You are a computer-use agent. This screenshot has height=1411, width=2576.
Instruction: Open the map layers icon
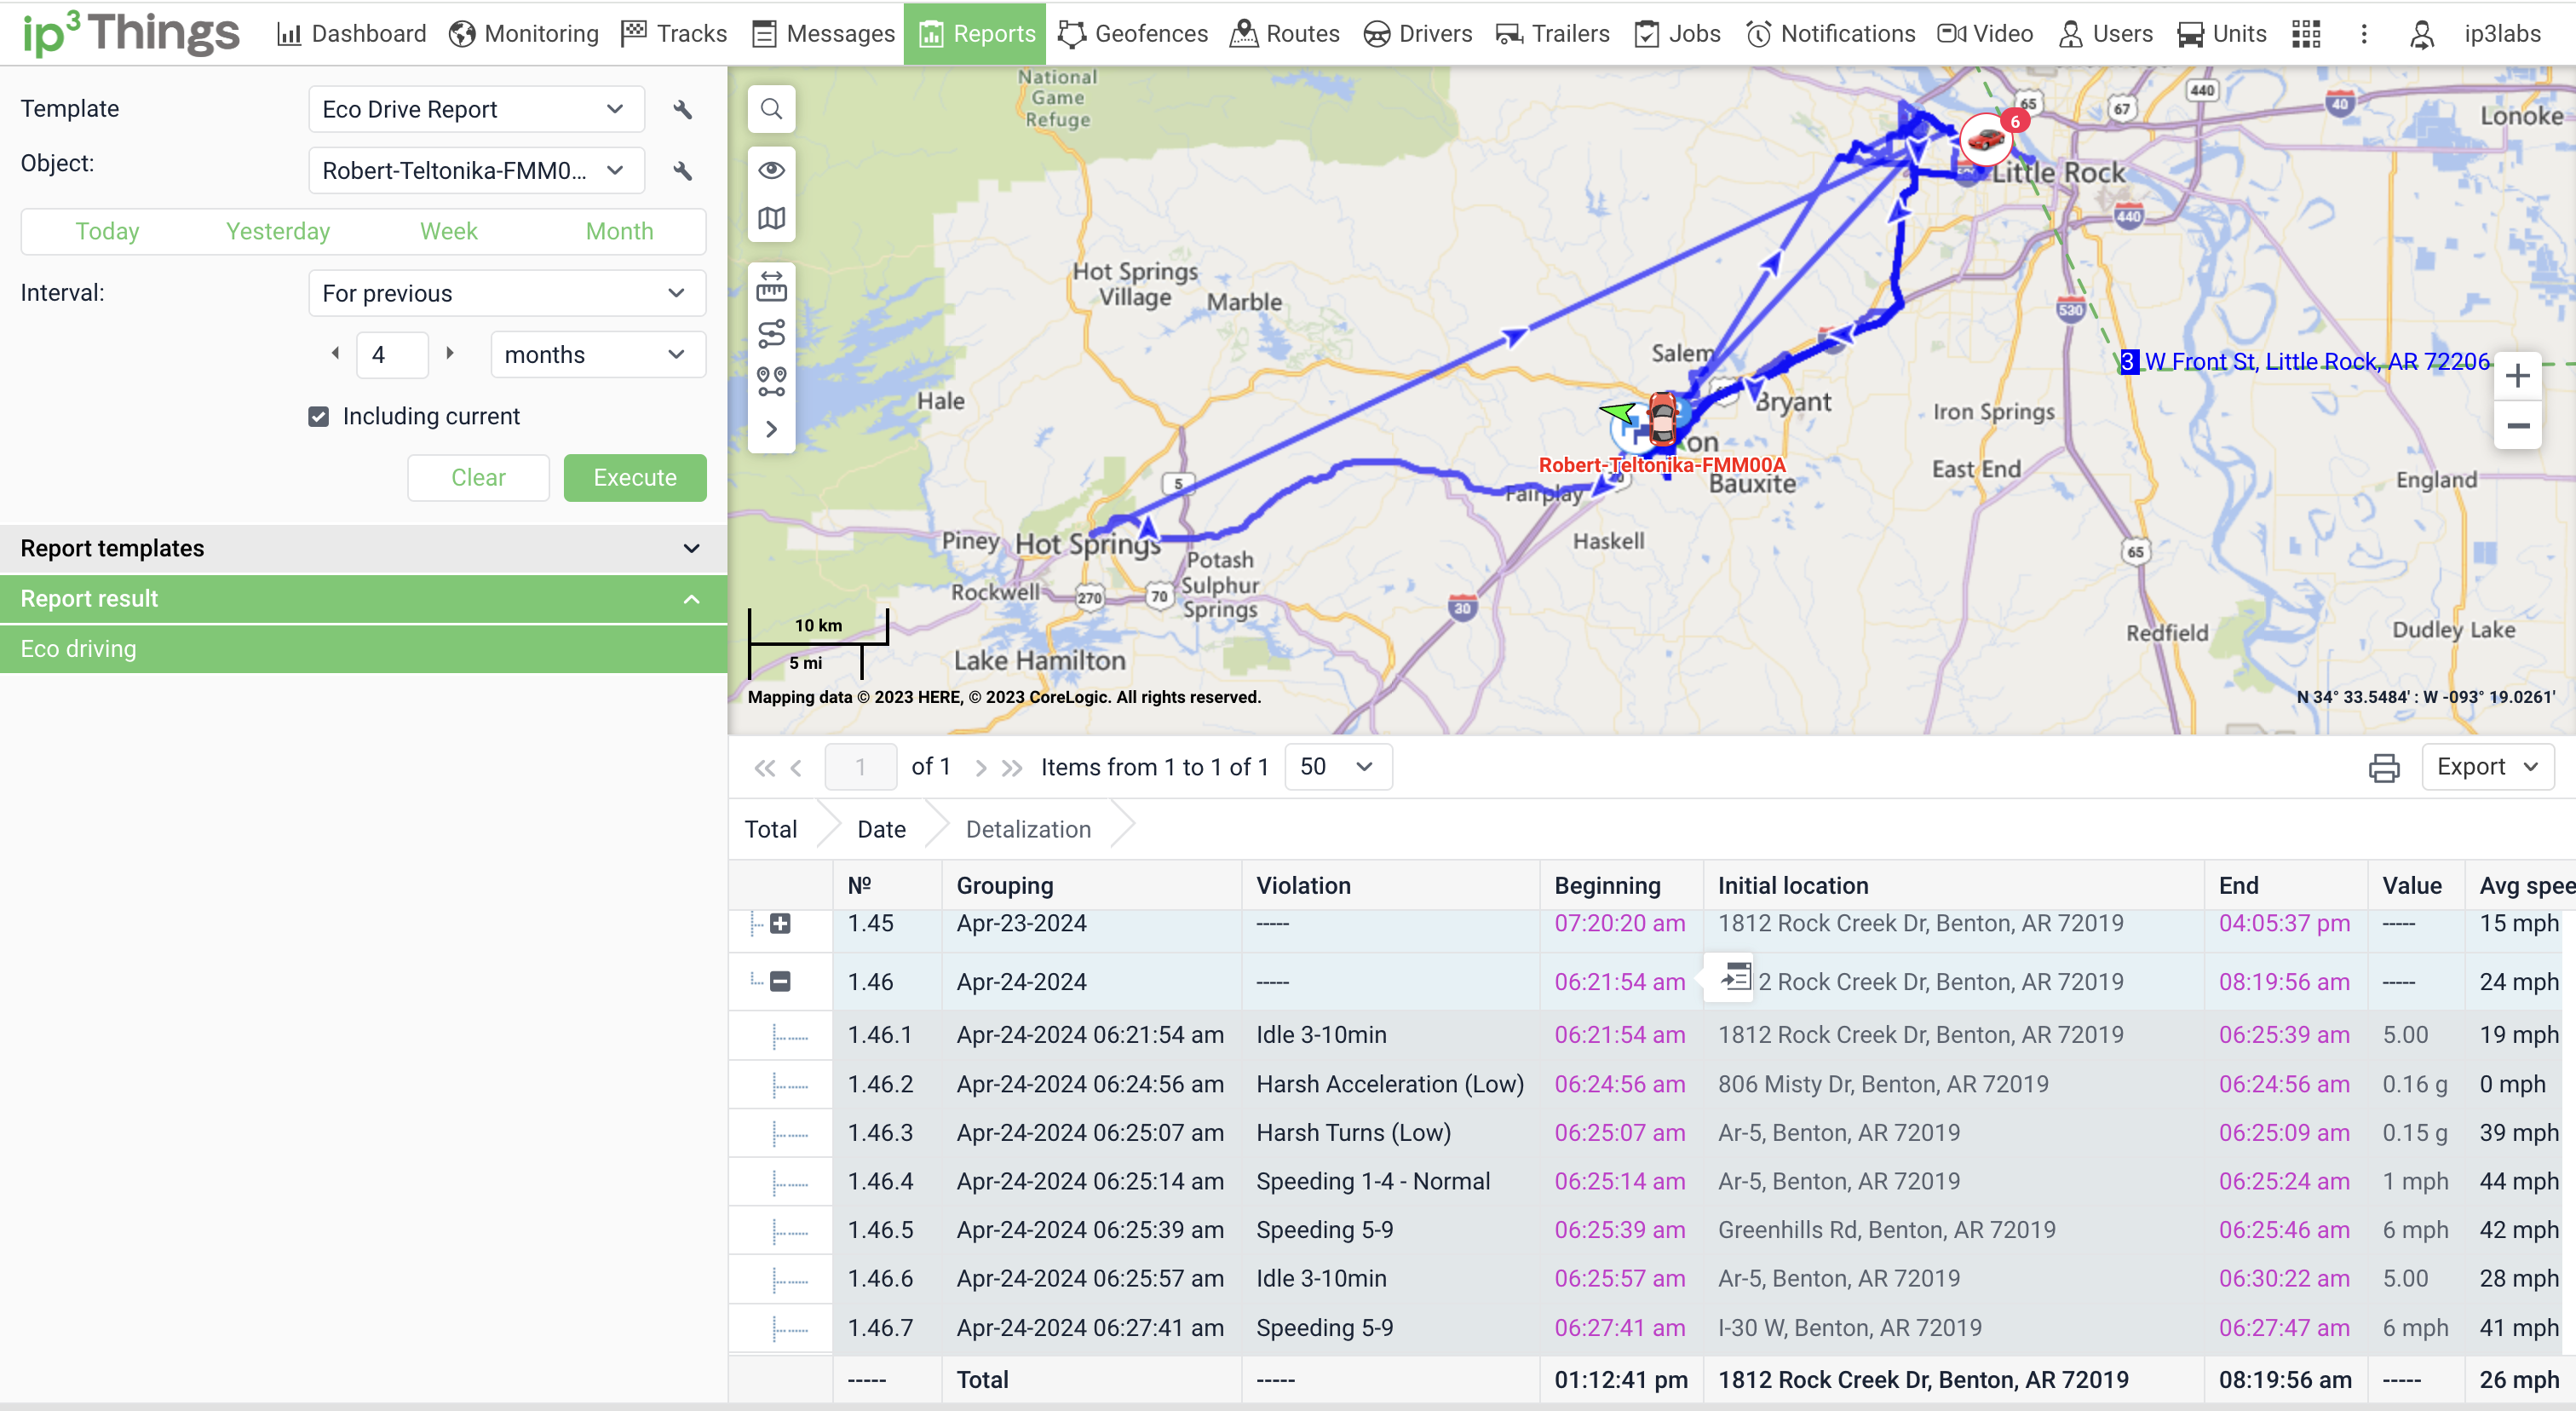771,218
